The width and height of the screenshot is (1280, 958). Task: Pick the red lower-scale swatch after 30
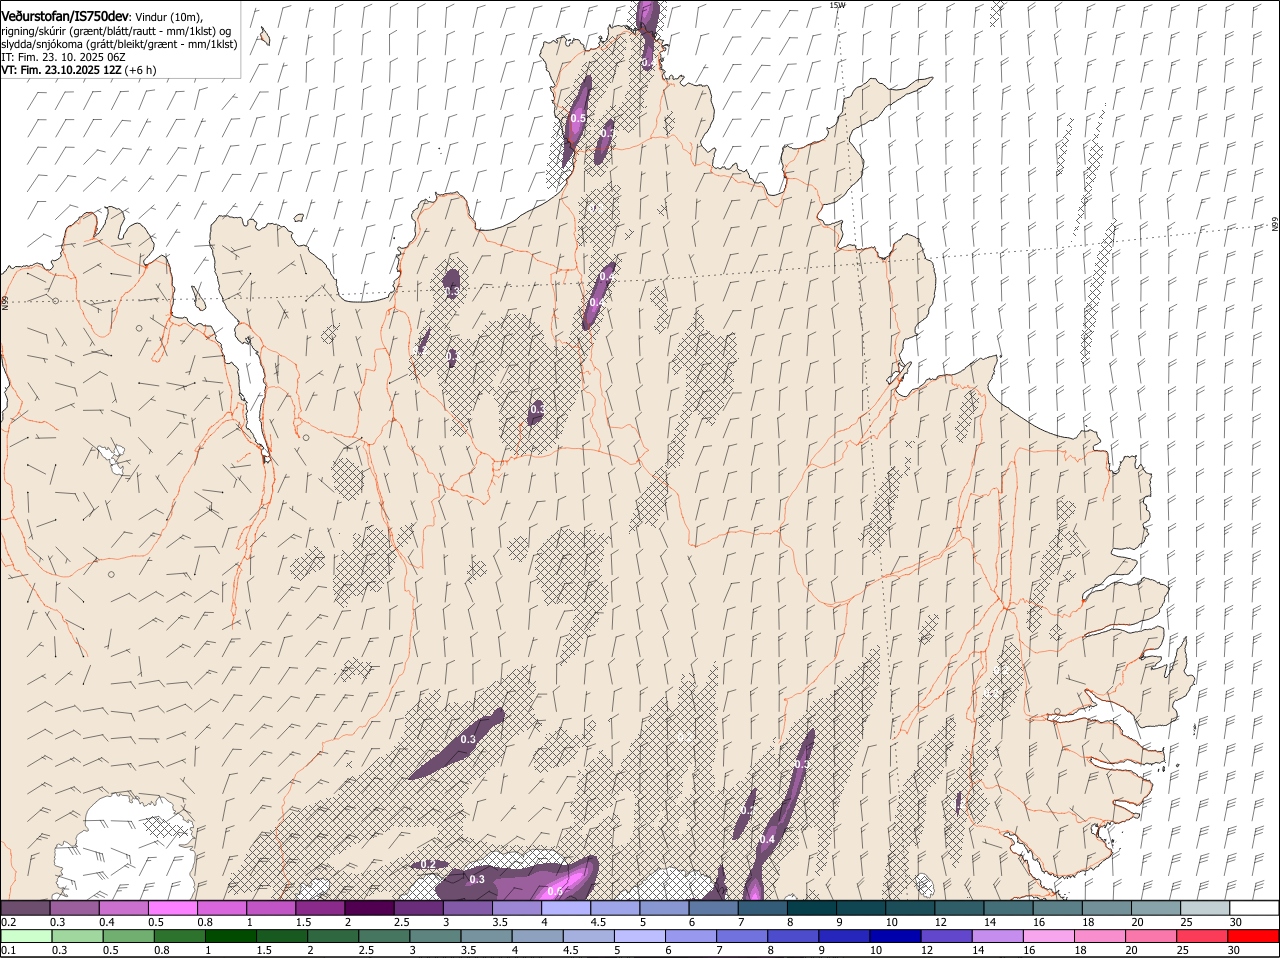1253,936
